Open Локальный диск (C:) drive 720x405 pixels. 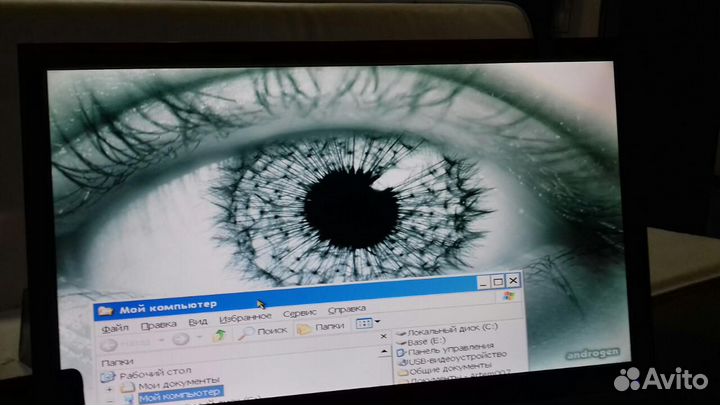pyautogui.click(x=452, y=328)
